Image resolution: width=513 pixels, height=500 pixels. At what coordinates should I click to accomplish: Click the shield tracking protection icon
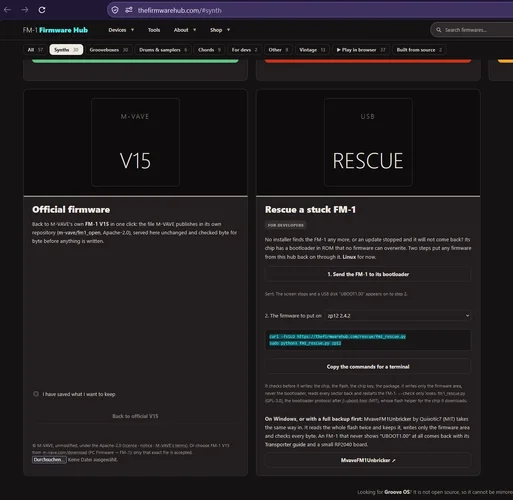coord(115,10)
